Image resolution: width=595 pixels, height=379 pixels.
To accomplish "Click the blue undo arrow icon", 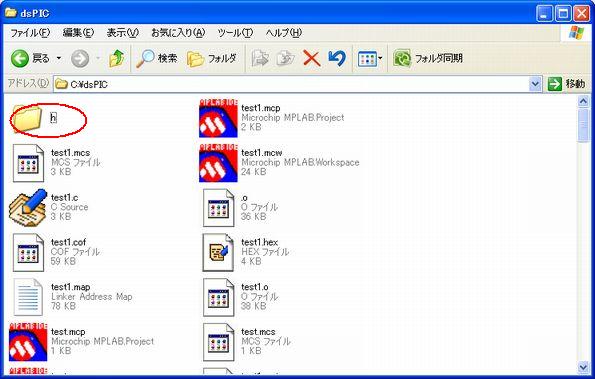I will pos(337,58).
